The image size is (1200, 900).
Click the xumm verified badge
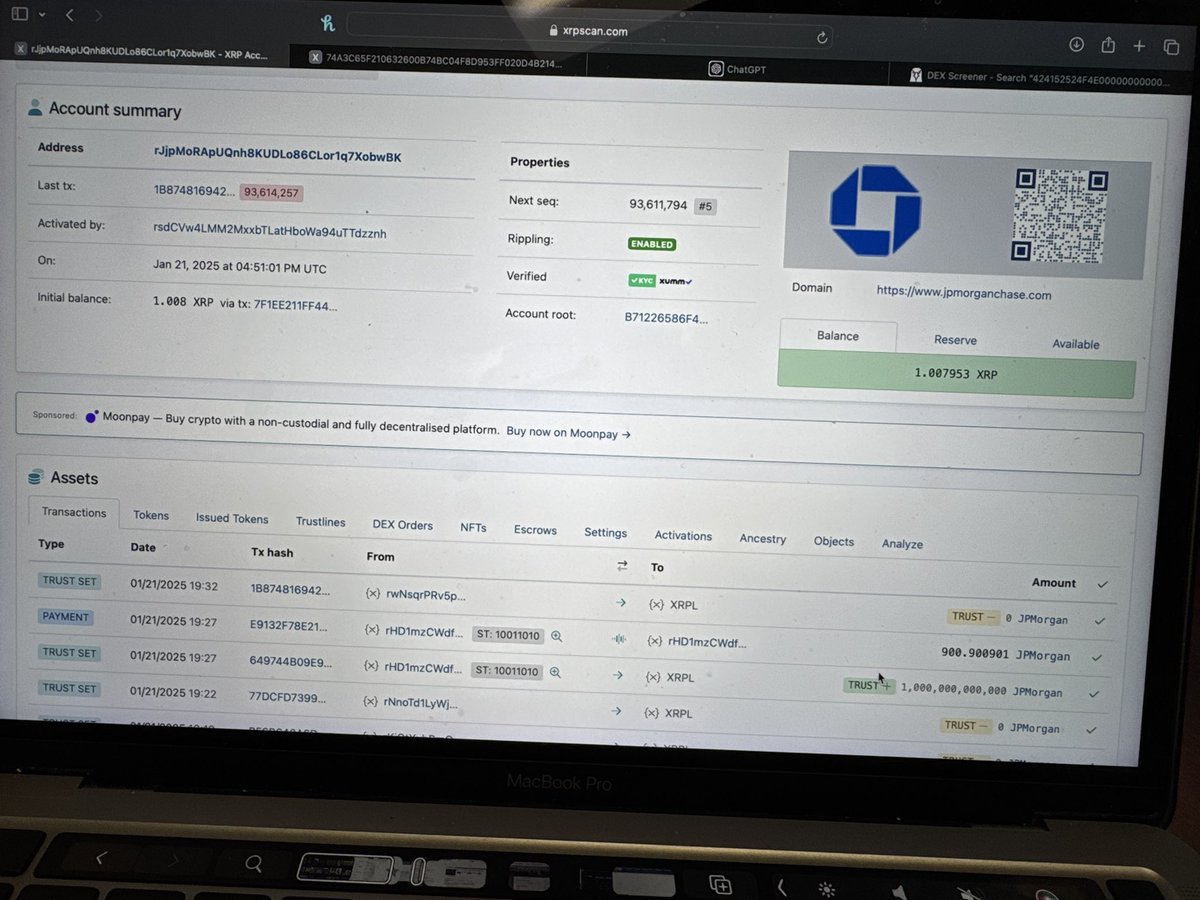(x=675, y=281)
